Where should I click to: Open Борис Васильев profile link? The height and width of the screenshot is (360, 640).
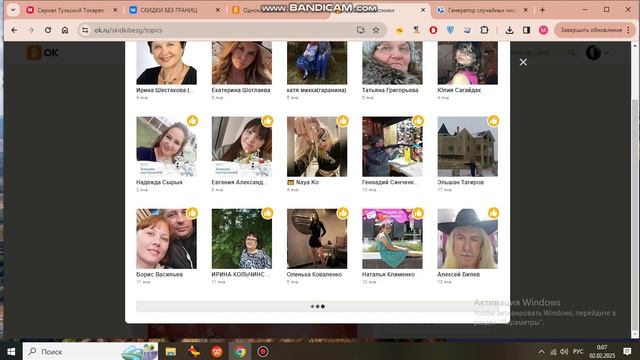[x=159, y=274]
